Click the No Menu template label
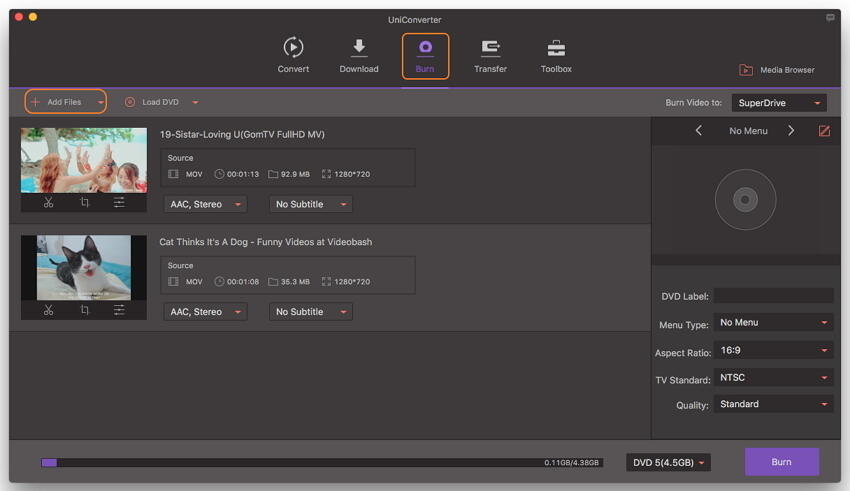Image resolution: width=850 pixels, height=491 pixels. click(748, 131)
